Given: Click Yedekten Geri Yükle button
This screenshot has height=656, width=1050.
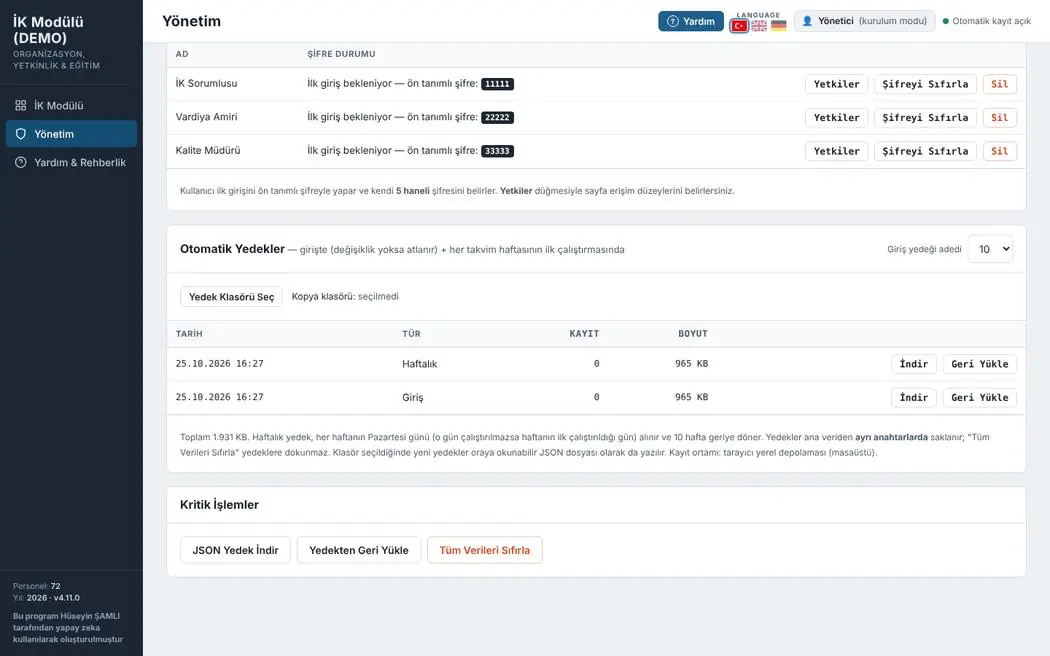Looking at the screenshot, I should 359,550.
